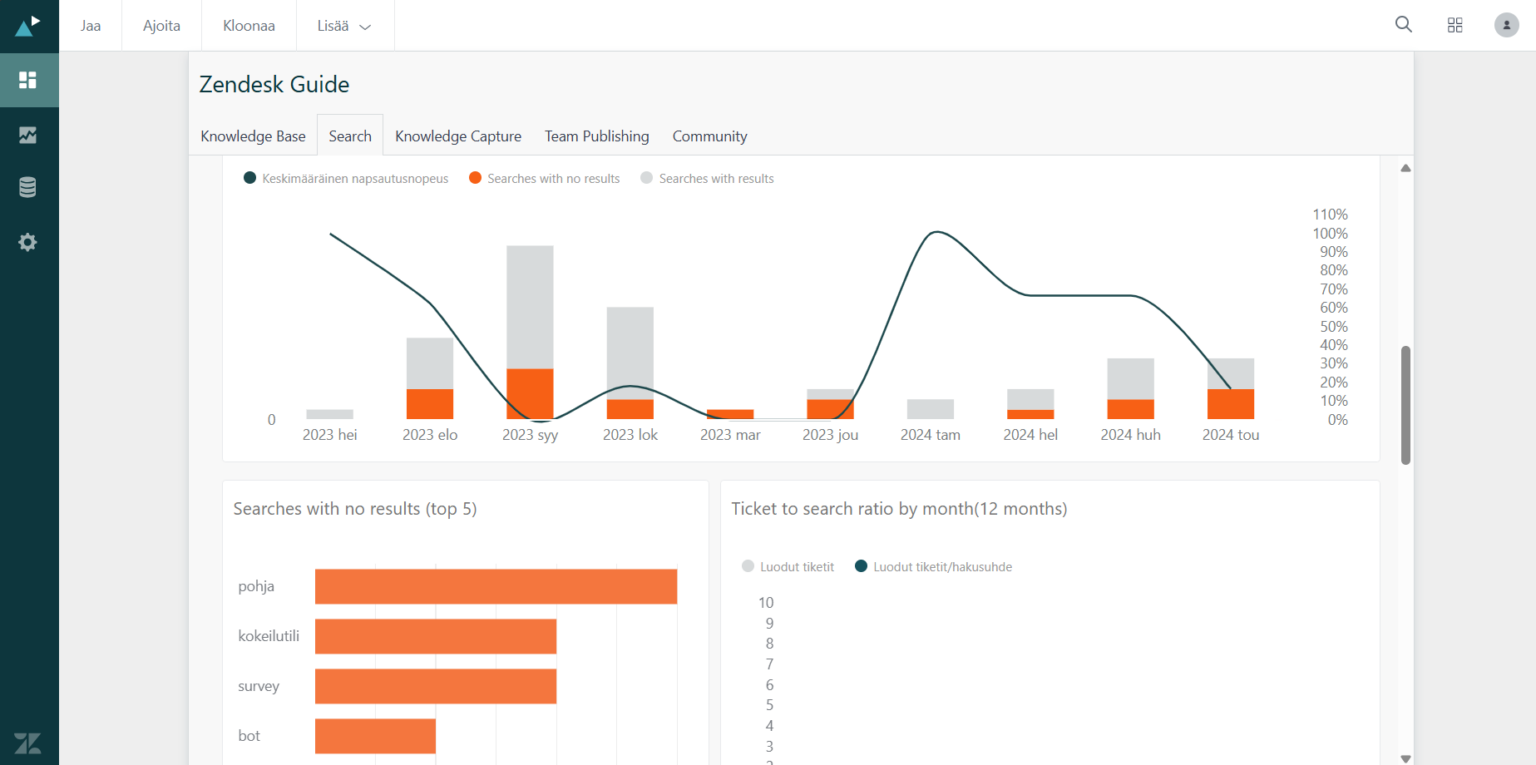Click the gray 2023 lok bar segment
Image resolution: width=1536 pixels, height=765 pixels.
[x=630, y=353]
